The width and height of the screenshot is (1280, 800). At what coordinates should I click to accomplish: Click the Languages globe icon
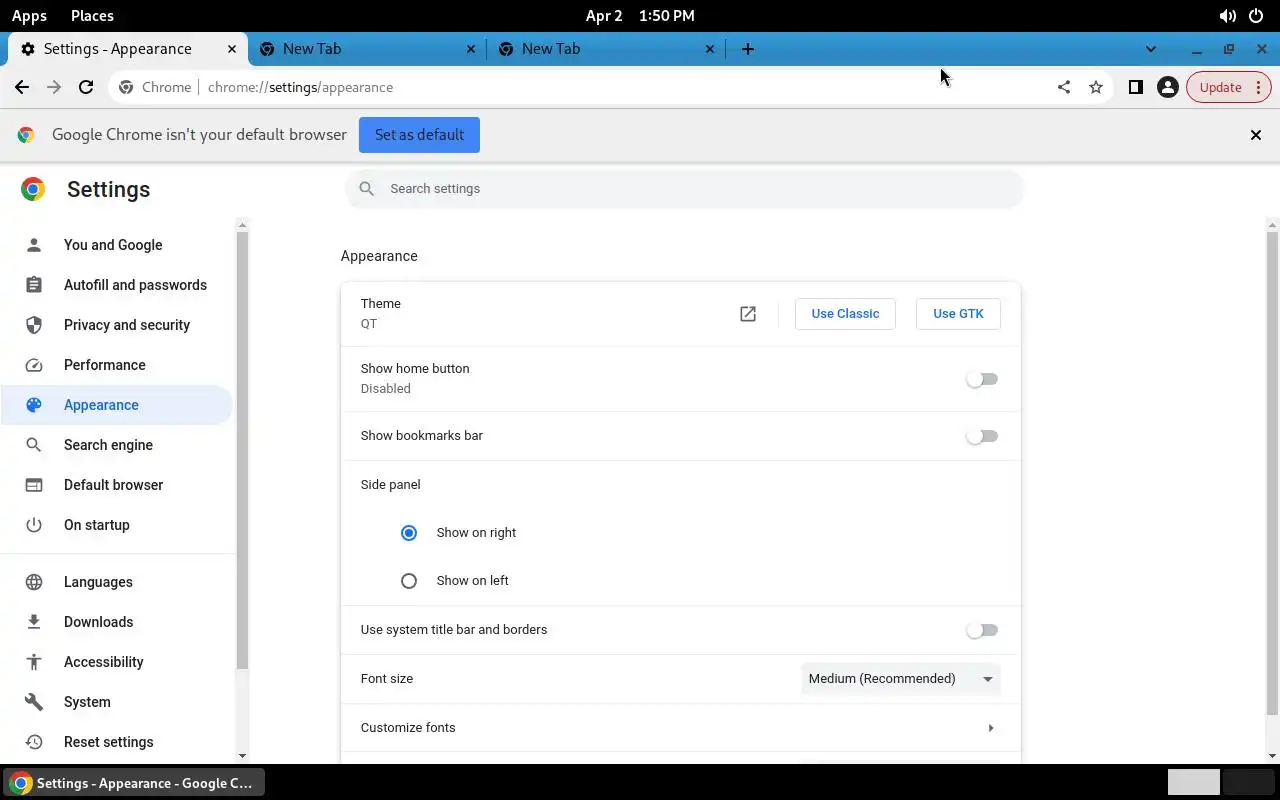(x=34, y=582)
